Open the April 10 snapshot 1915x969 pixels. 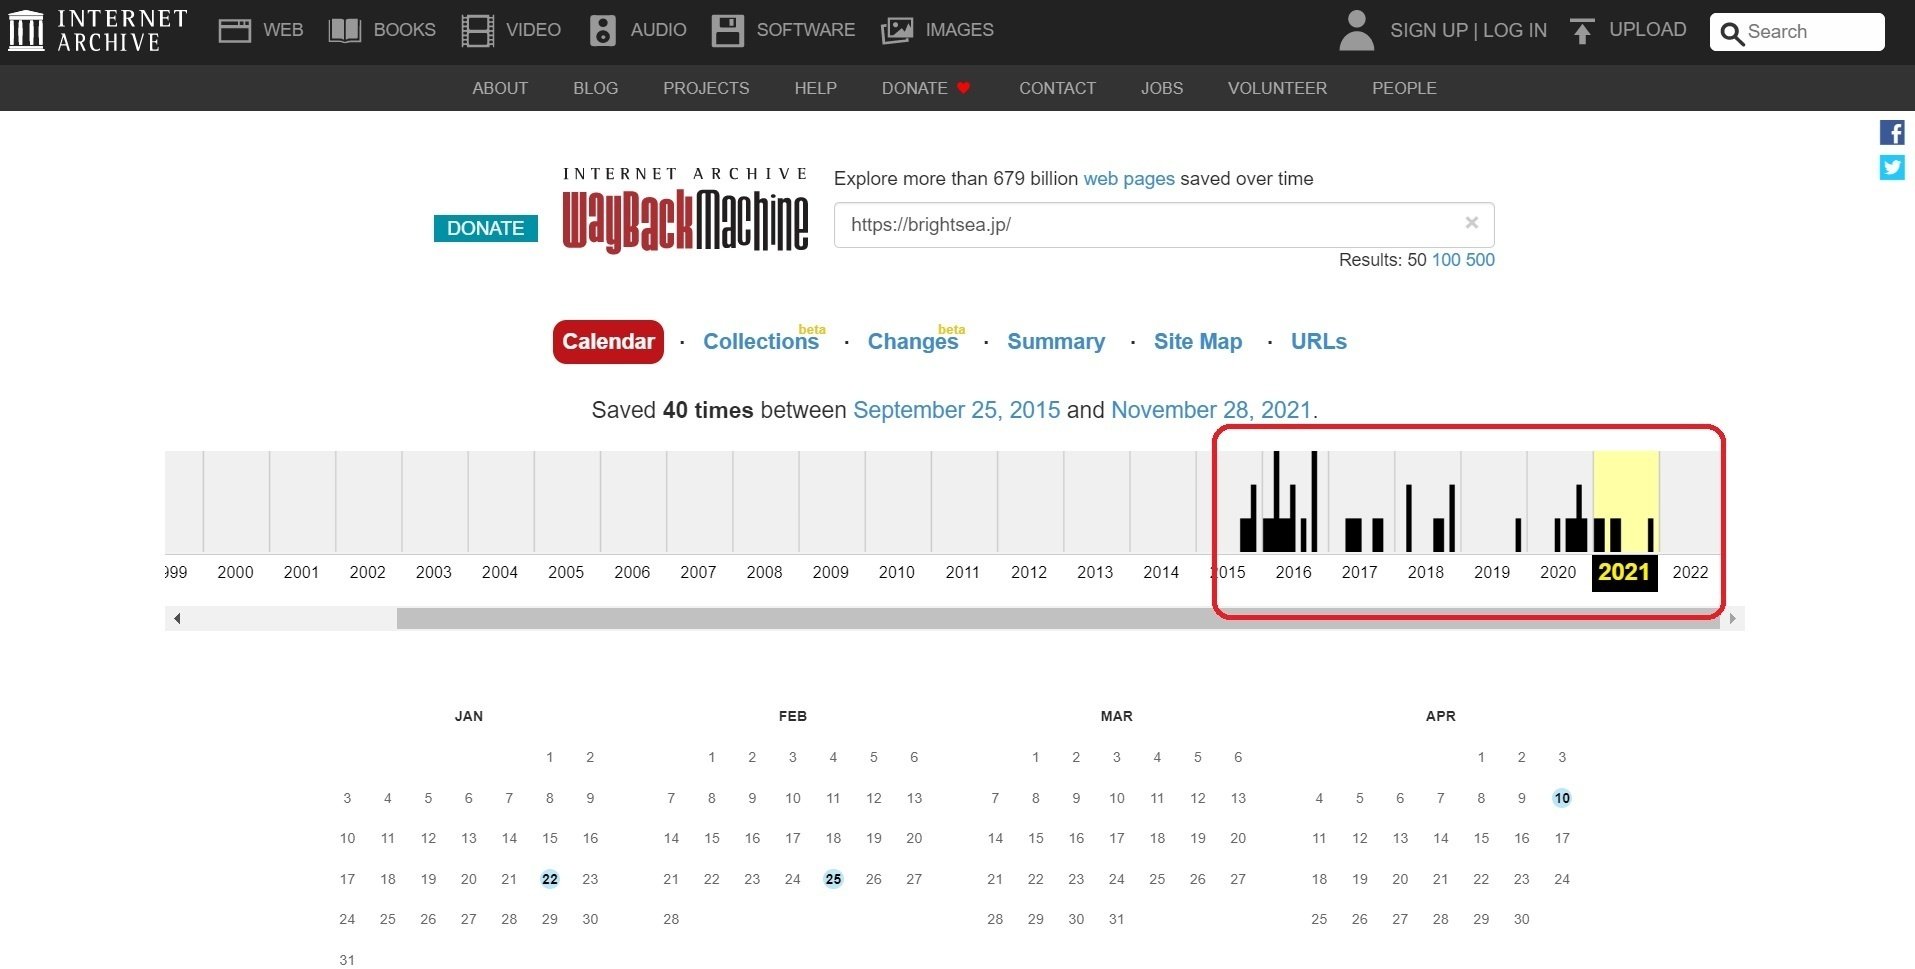point(1561,798)
